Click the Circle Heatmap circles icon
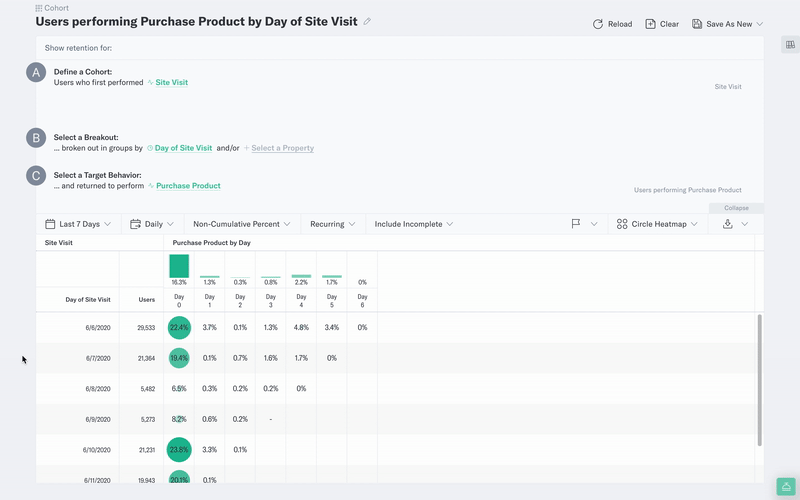800x500 pixels. point(622,224)
